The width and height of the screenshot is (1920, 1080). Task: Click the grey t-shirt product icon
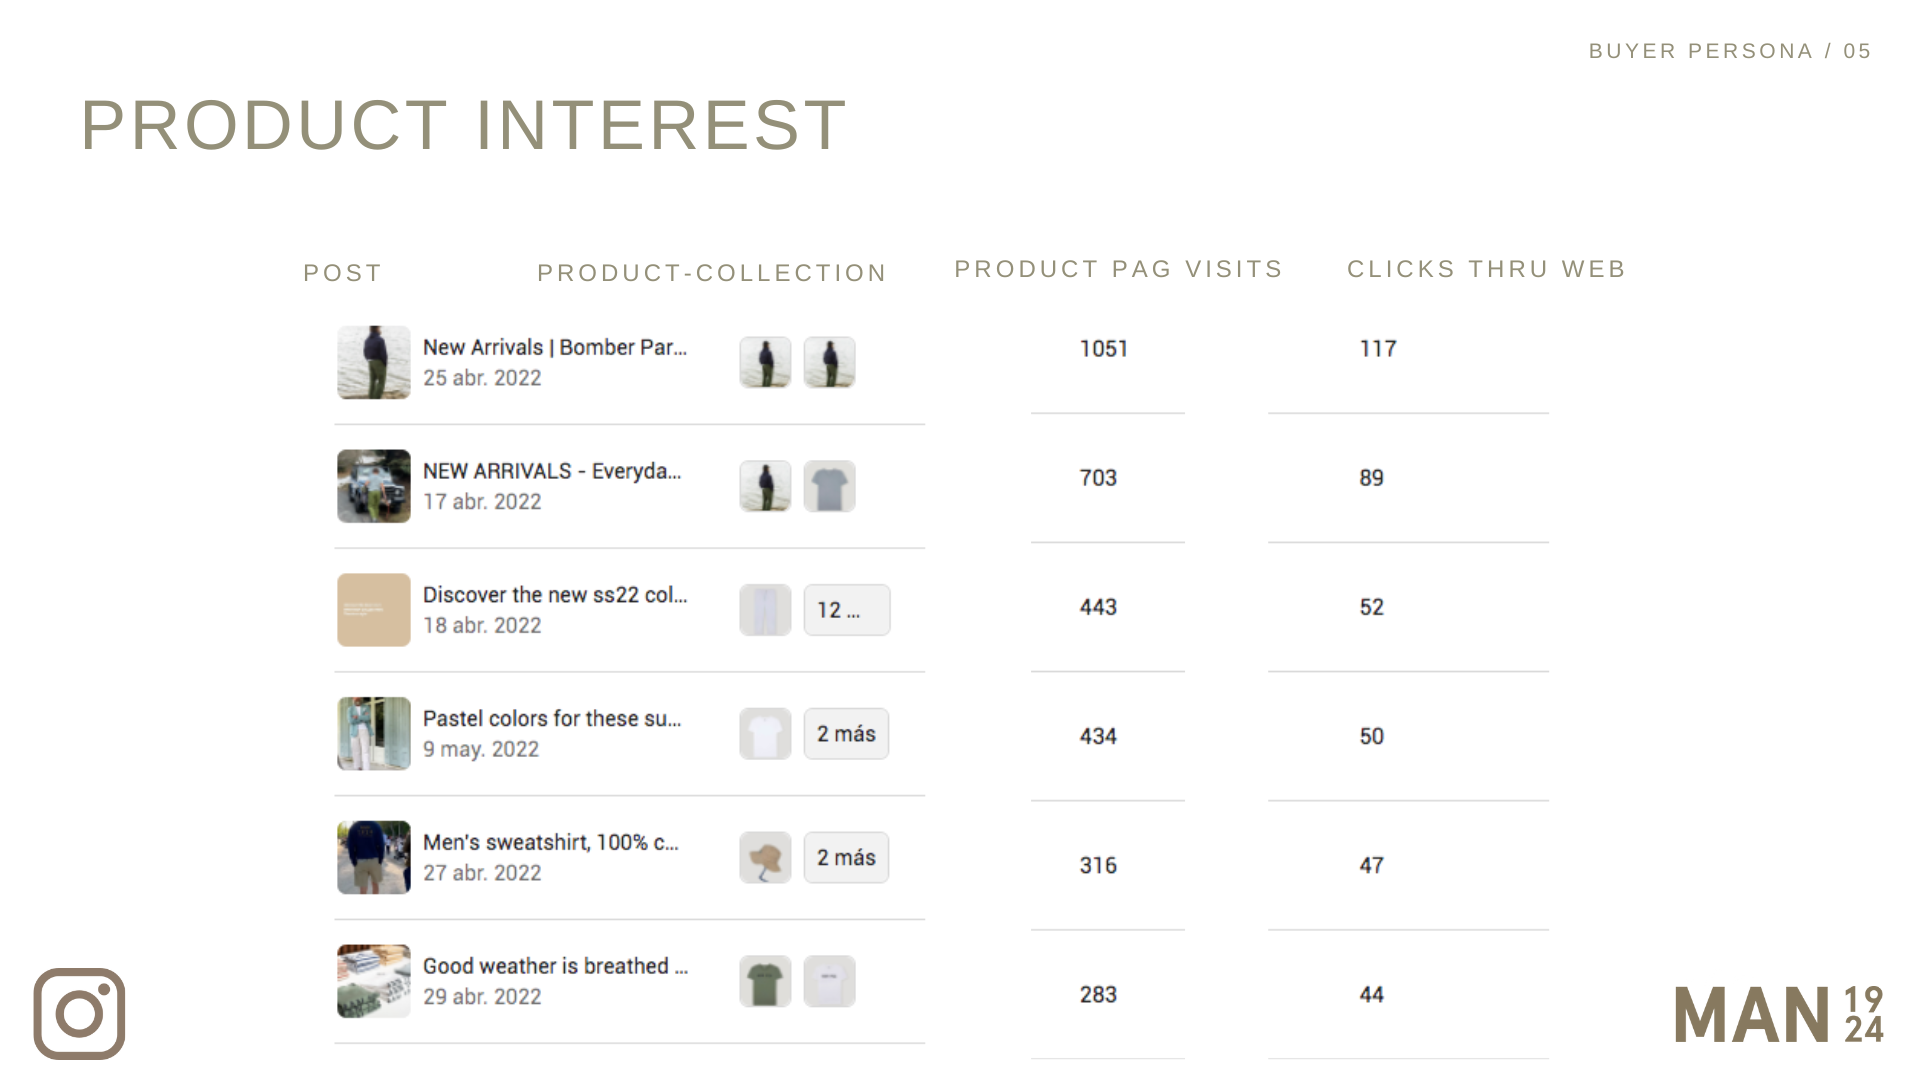coord(829,487)
